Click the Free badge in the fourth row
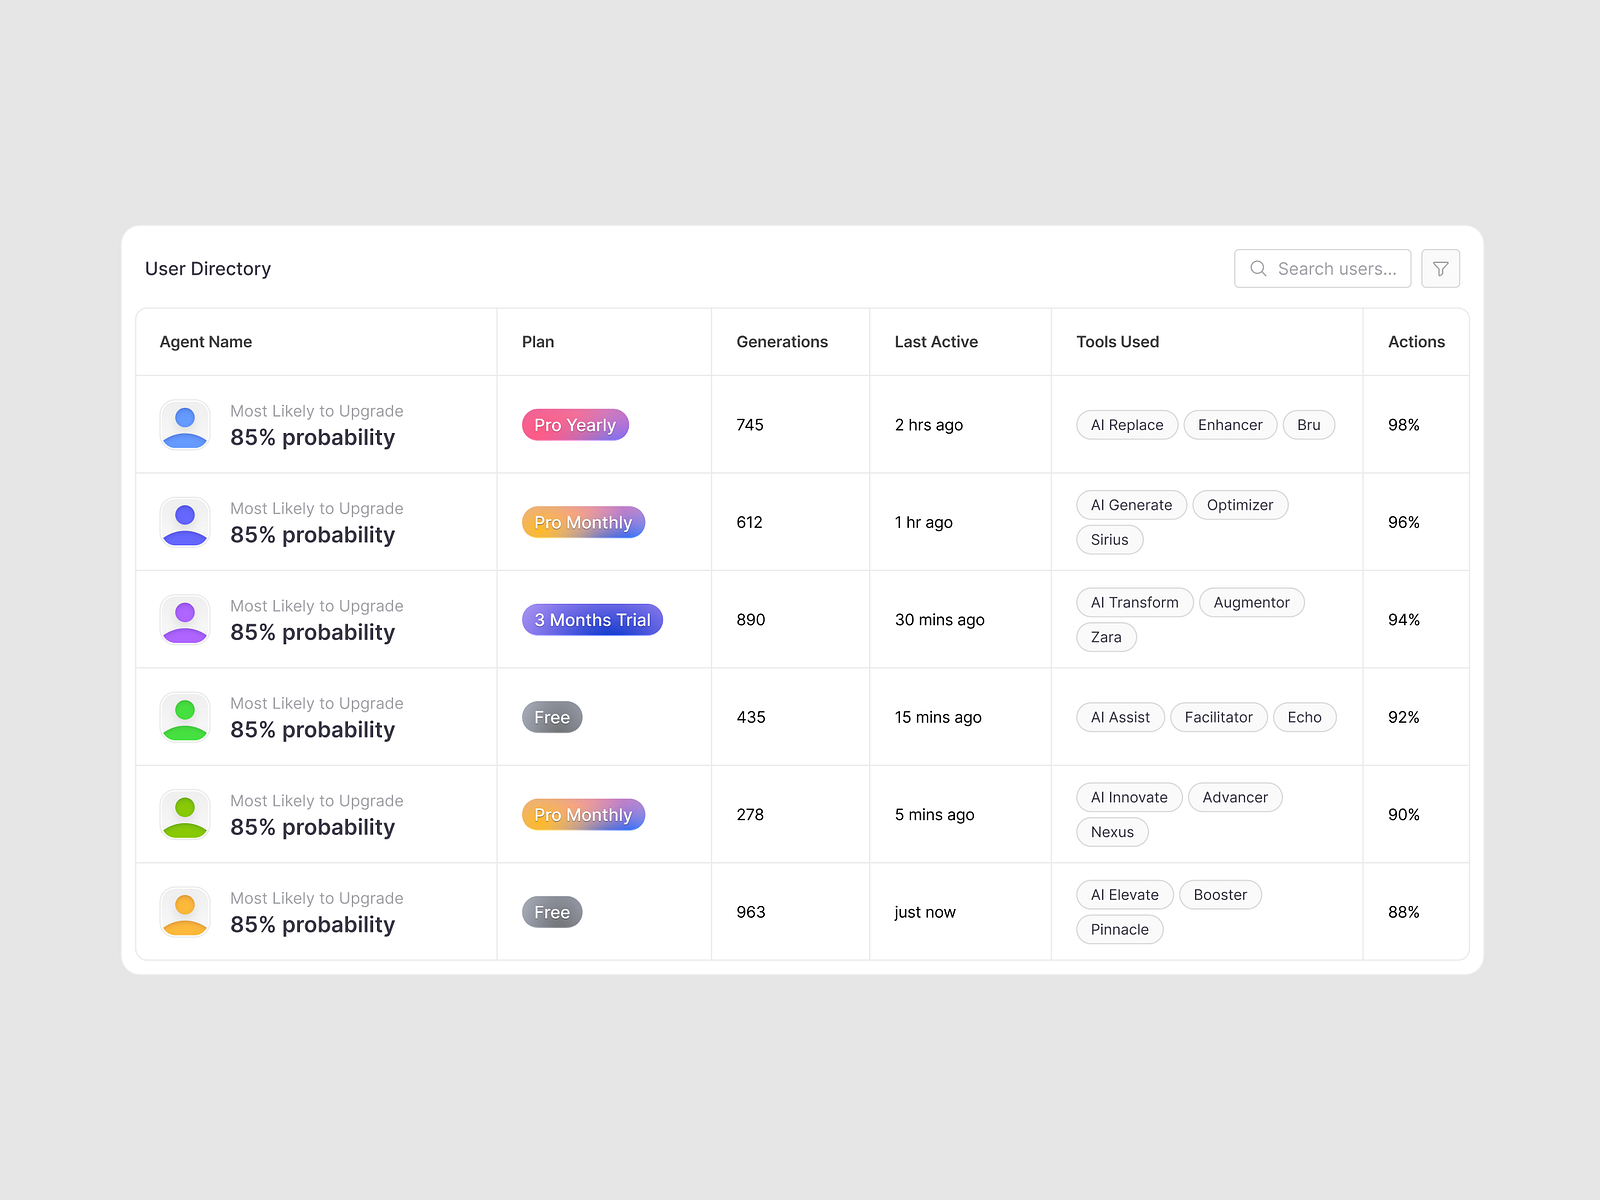 coord(551,716)
